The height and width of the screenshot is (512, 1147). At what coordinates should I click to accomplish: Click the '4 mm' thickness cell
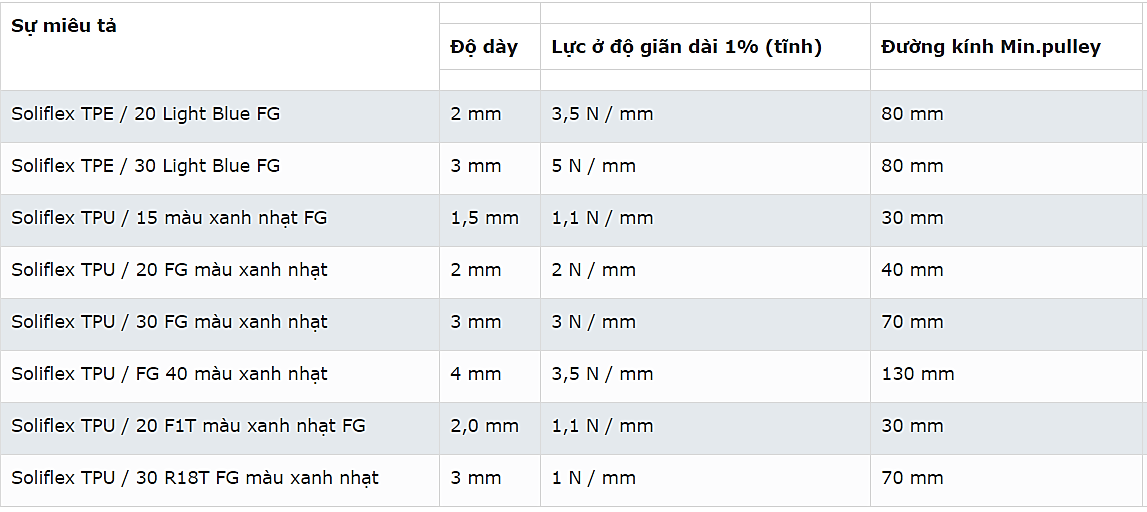point(476,374)
